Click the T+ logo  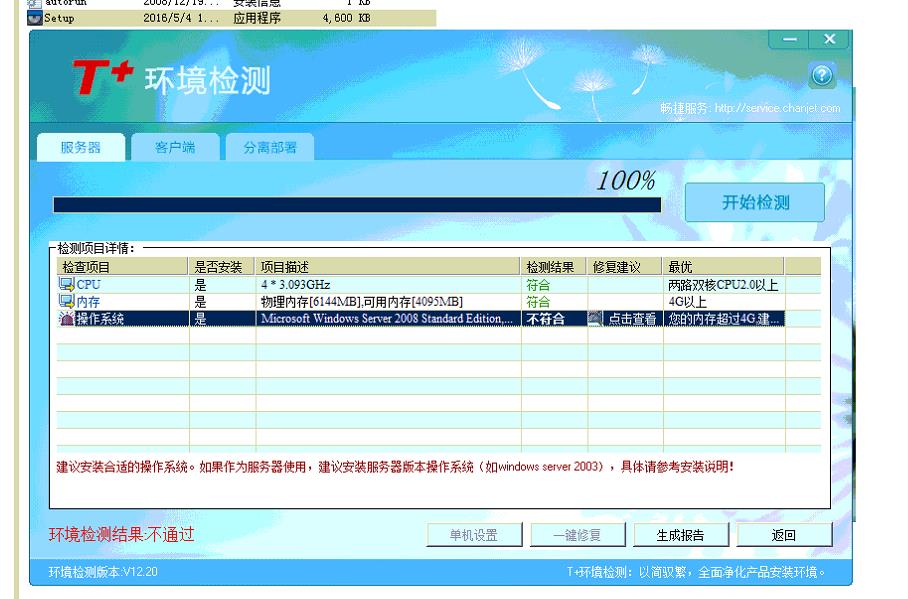(103, 78)
